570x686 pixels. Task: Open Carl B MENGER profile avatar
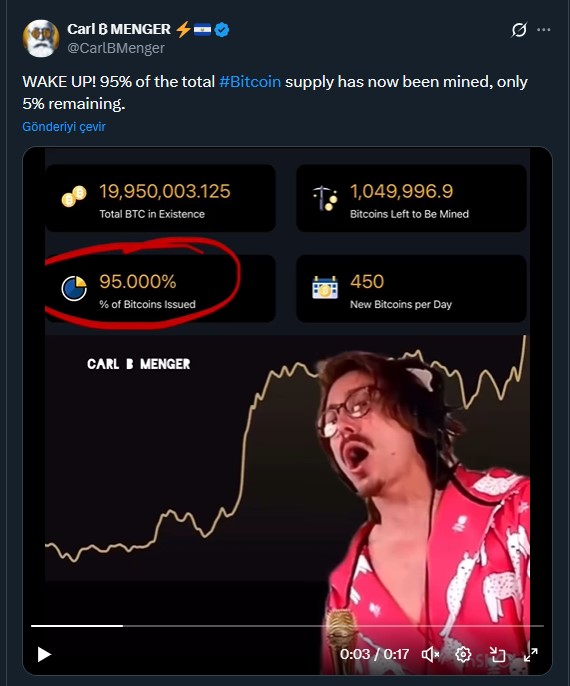point(41,38)
